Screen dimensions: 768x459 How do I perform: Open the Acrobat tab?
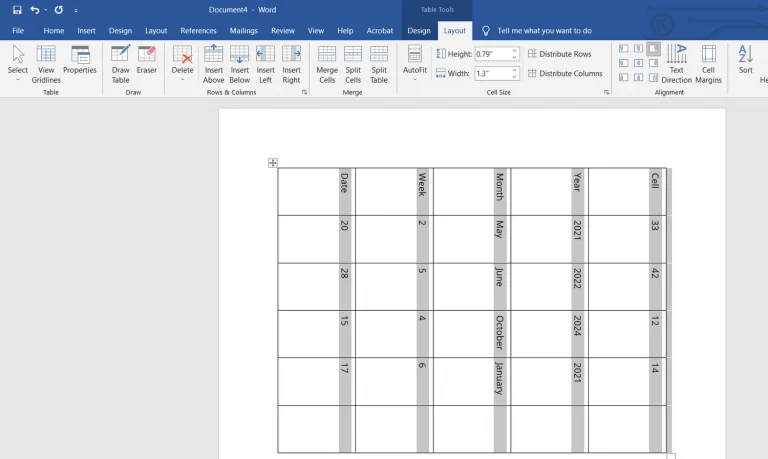coord(380,30)
